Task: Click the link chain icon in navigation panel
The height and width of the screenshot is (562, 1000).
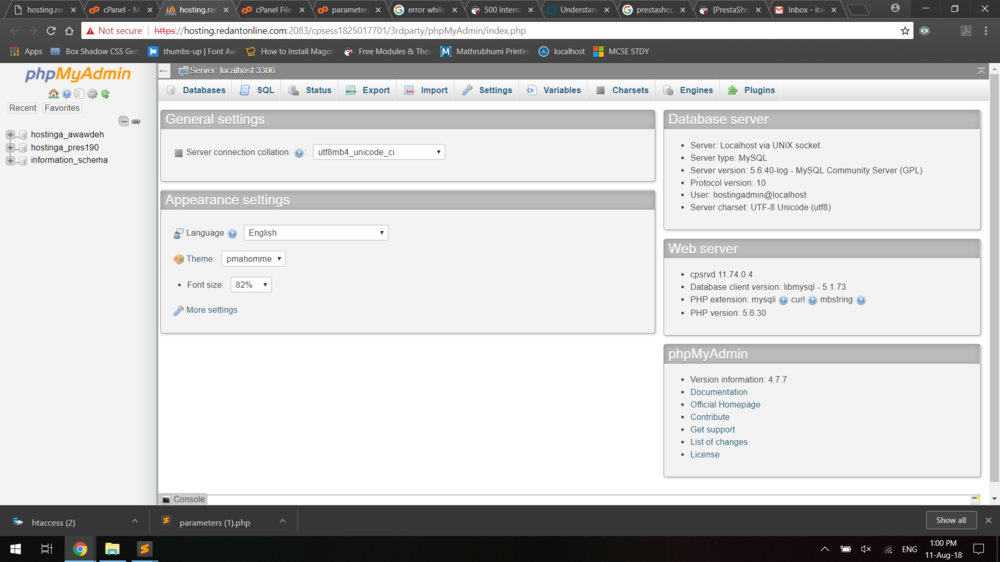Action: (136, 121)
